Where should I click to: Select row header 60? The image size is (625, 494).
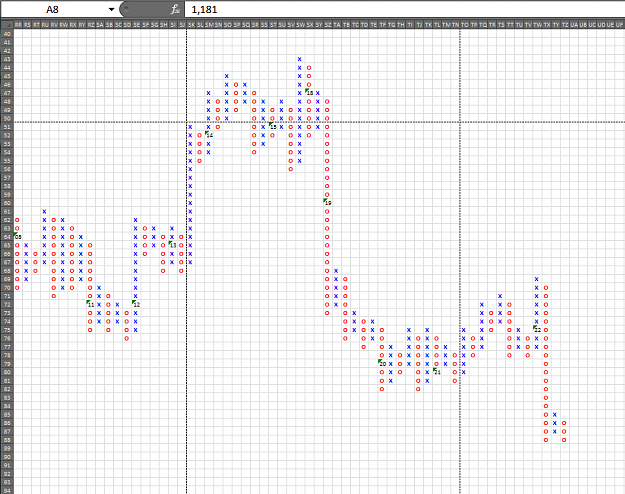[7, 203]
